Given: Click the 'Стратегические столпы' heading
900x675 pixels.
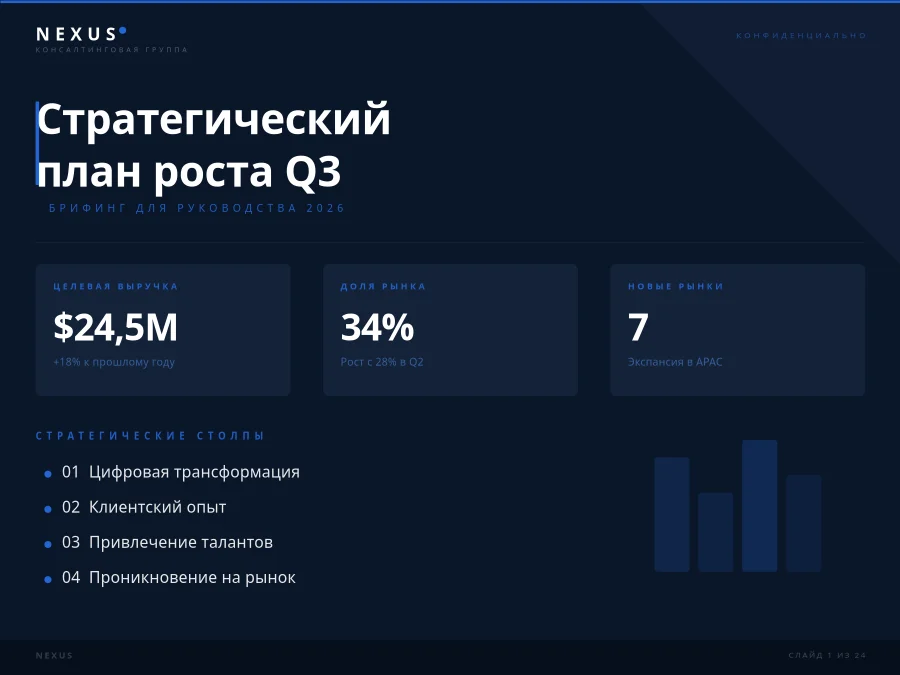Looking at the screenshot, I should pyautogui.click(x=150, y=436).
